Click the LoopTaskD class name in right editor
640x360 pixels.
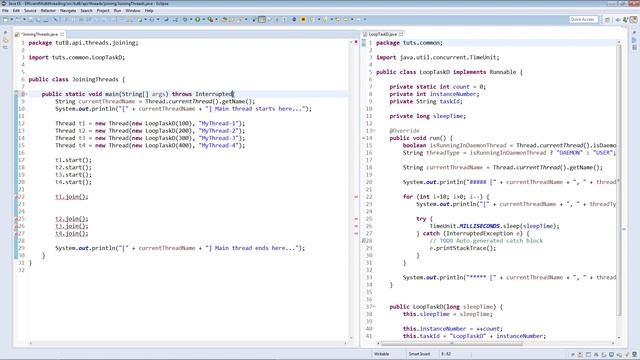pyautogui.click(x=435, y=72)
